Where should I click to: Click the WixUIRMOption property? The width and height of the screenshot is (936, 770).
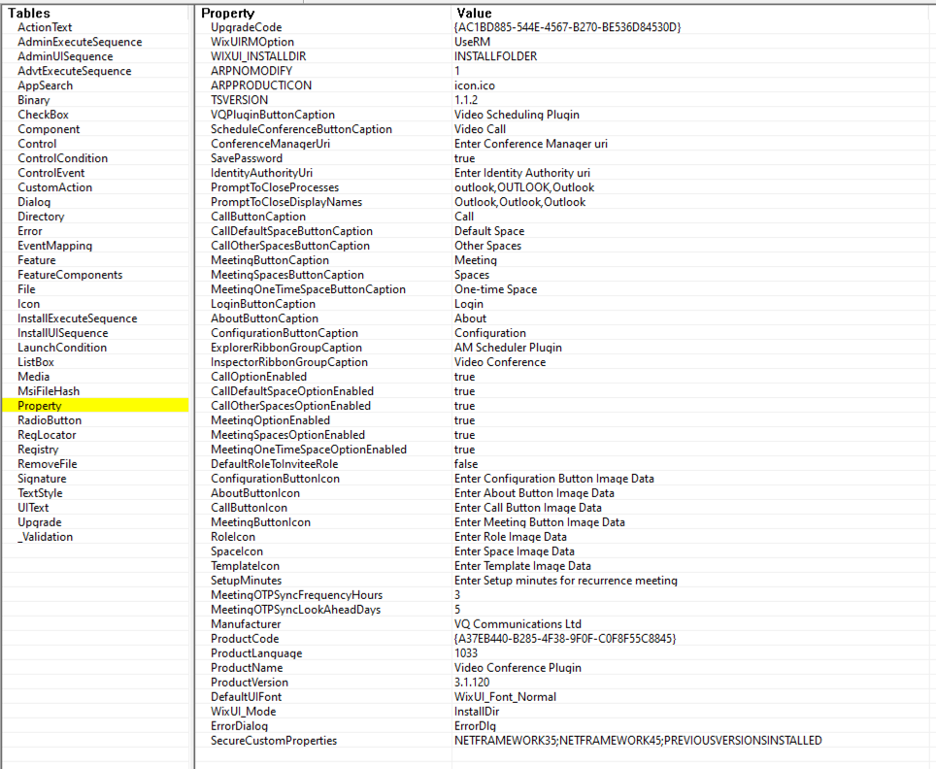[253, 42]
